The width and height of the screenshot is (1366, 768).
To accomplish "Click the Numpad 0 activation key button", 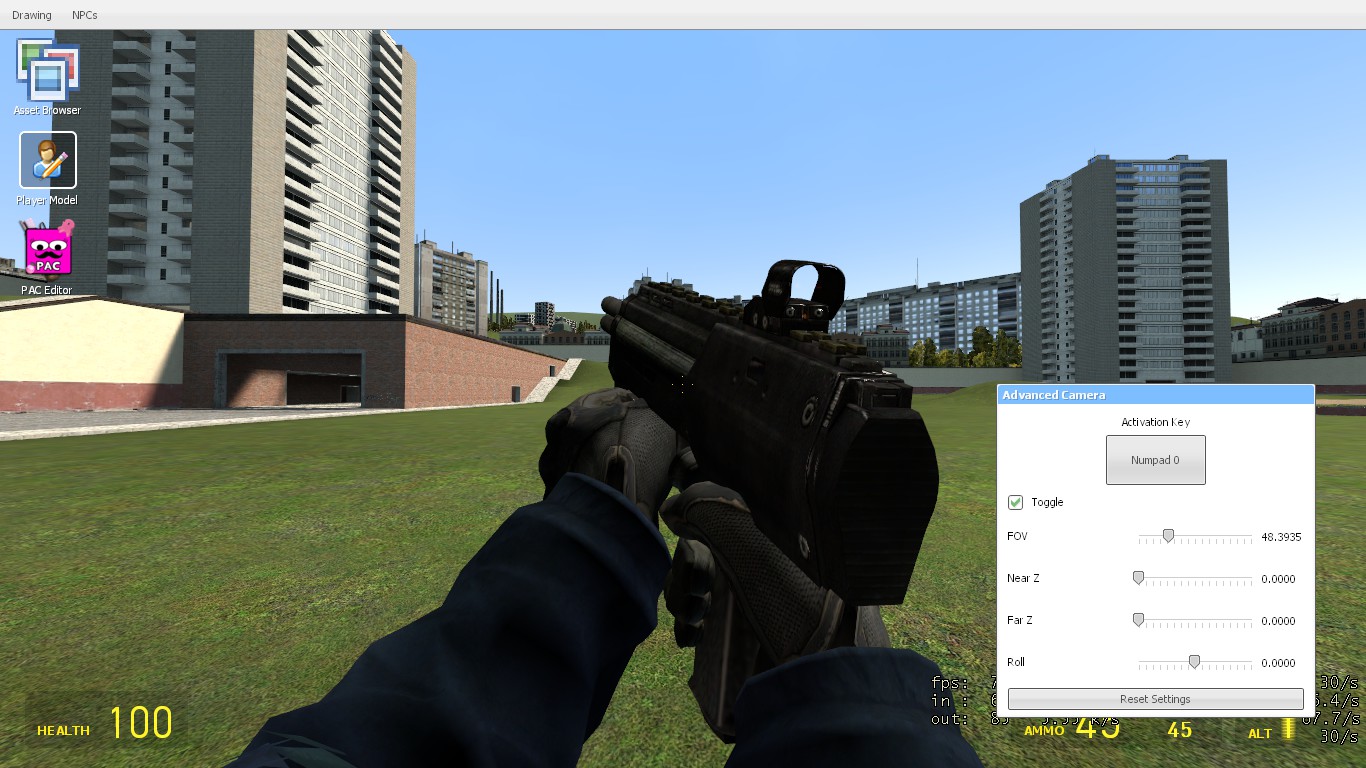I will pos(1155,460).
